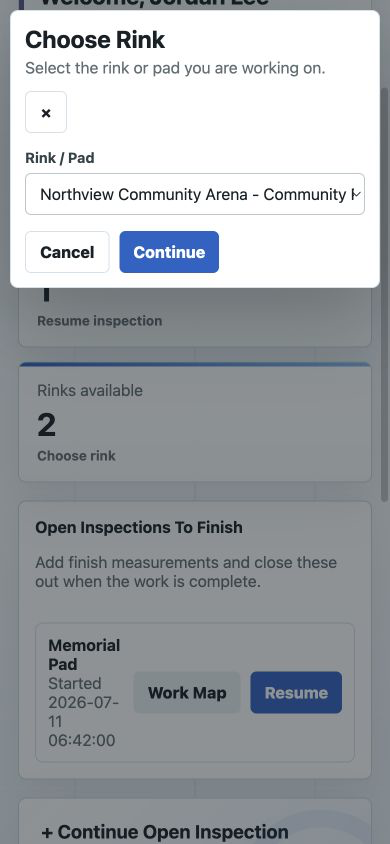
Task: Click the Rinks available card
Action: pyautogui.click(x=195, y=422)
